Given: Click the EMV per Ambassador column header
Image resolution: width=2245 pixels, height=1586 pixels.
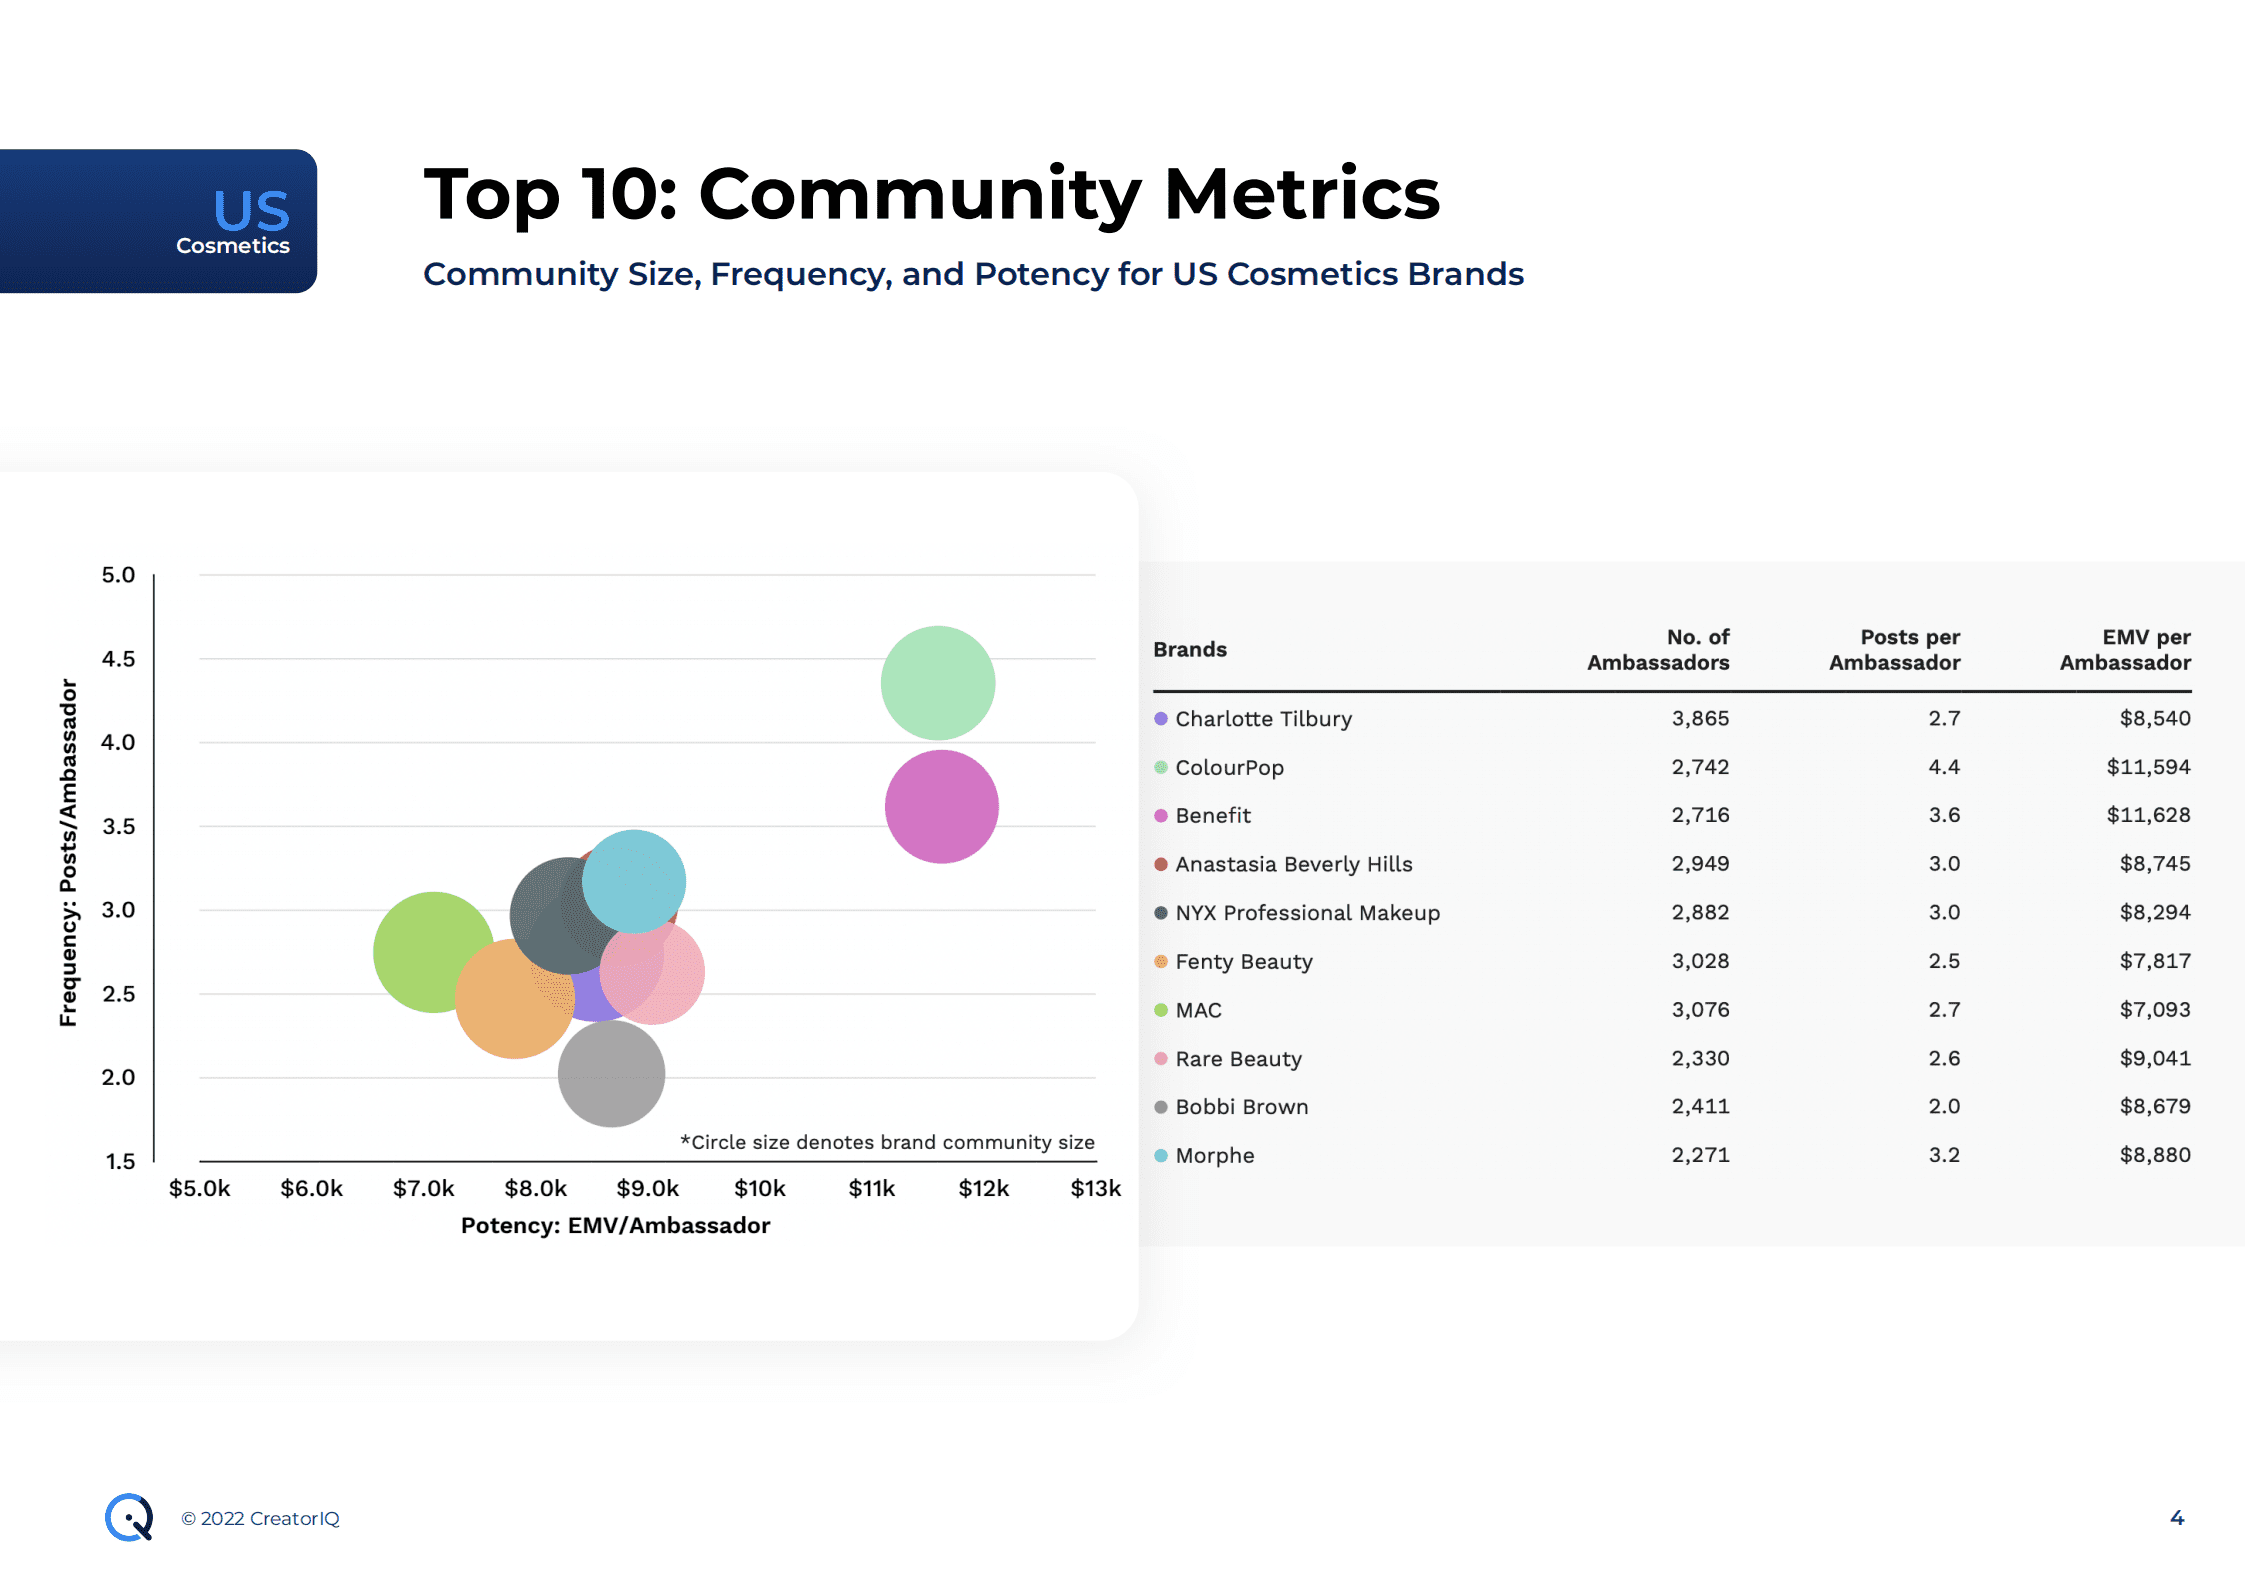Looking at the screenshot, I should pyautogui.click(x=2124, y=650).
